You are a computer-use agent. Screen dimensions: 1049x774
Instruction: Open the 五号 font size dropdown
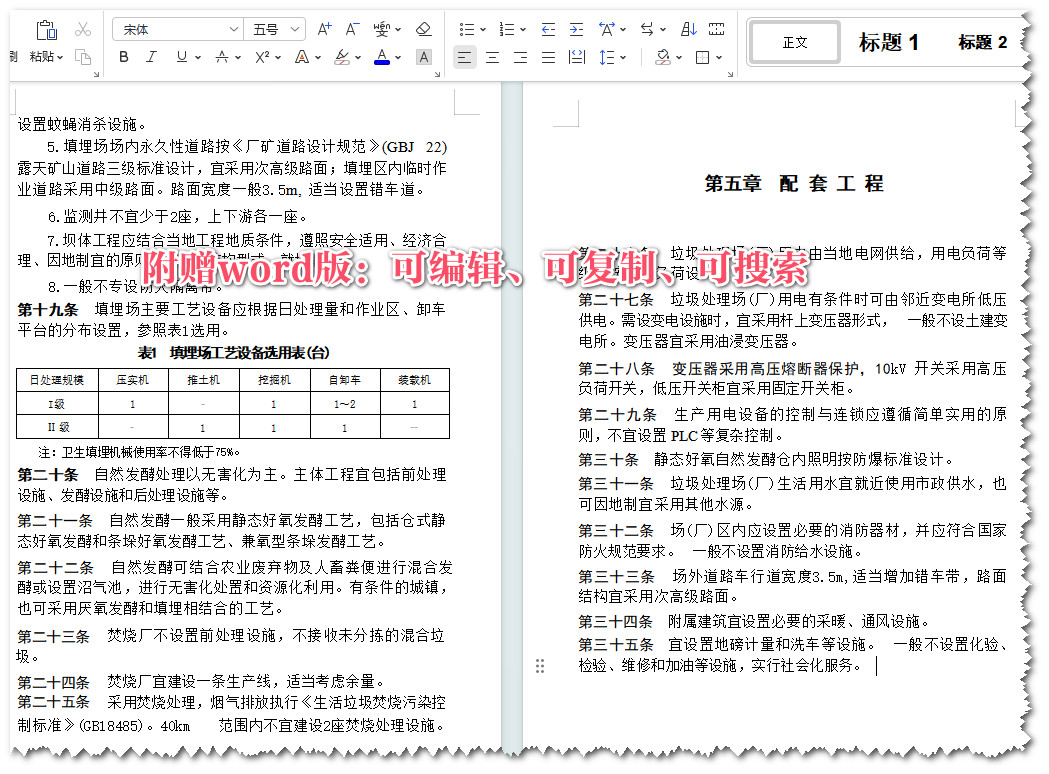coord(296,29)
